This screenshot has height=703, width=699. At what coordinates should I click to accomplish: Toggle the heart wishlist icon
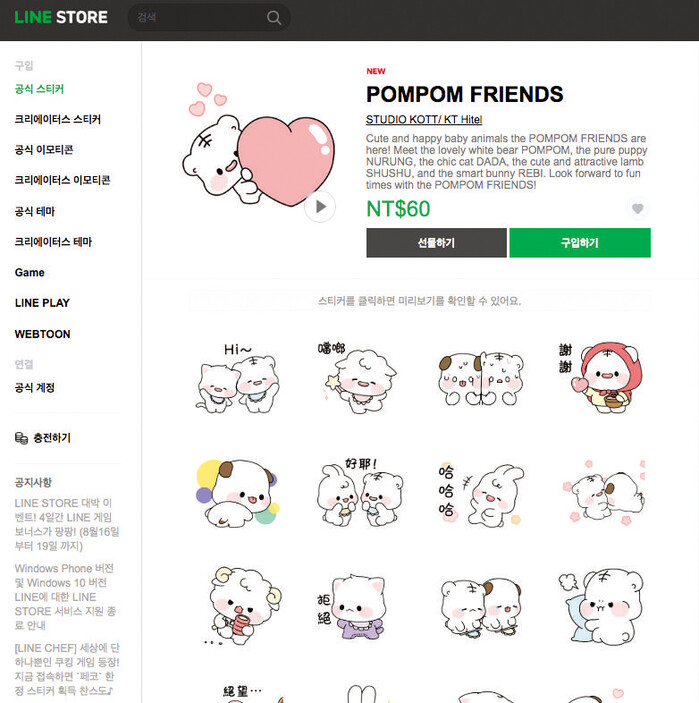(x=638, y=208)
